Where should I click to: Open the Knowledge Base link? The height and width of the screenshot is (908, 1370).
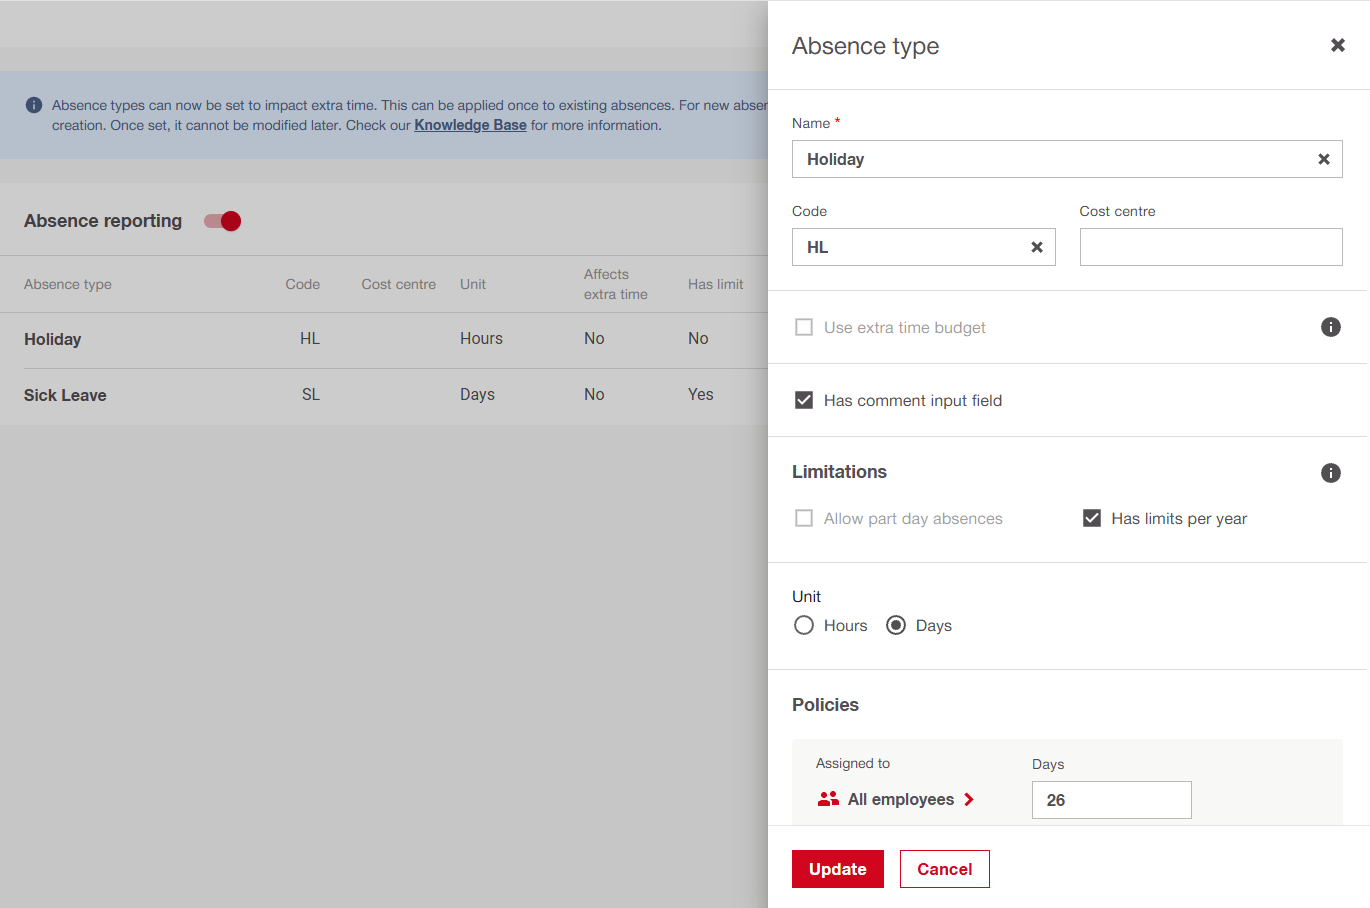pyautogui.click(x=470, y=125)
